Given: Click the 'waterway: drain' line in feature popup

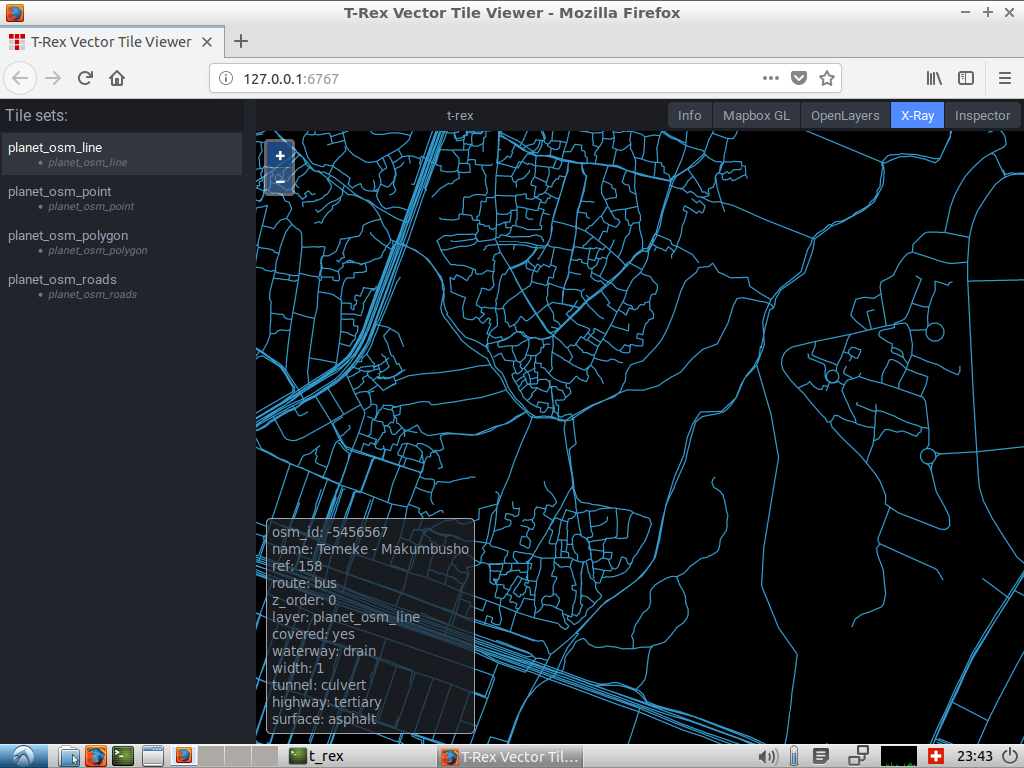Looking at the screenshot, I should pyautogui.click(x=324, y=651).
